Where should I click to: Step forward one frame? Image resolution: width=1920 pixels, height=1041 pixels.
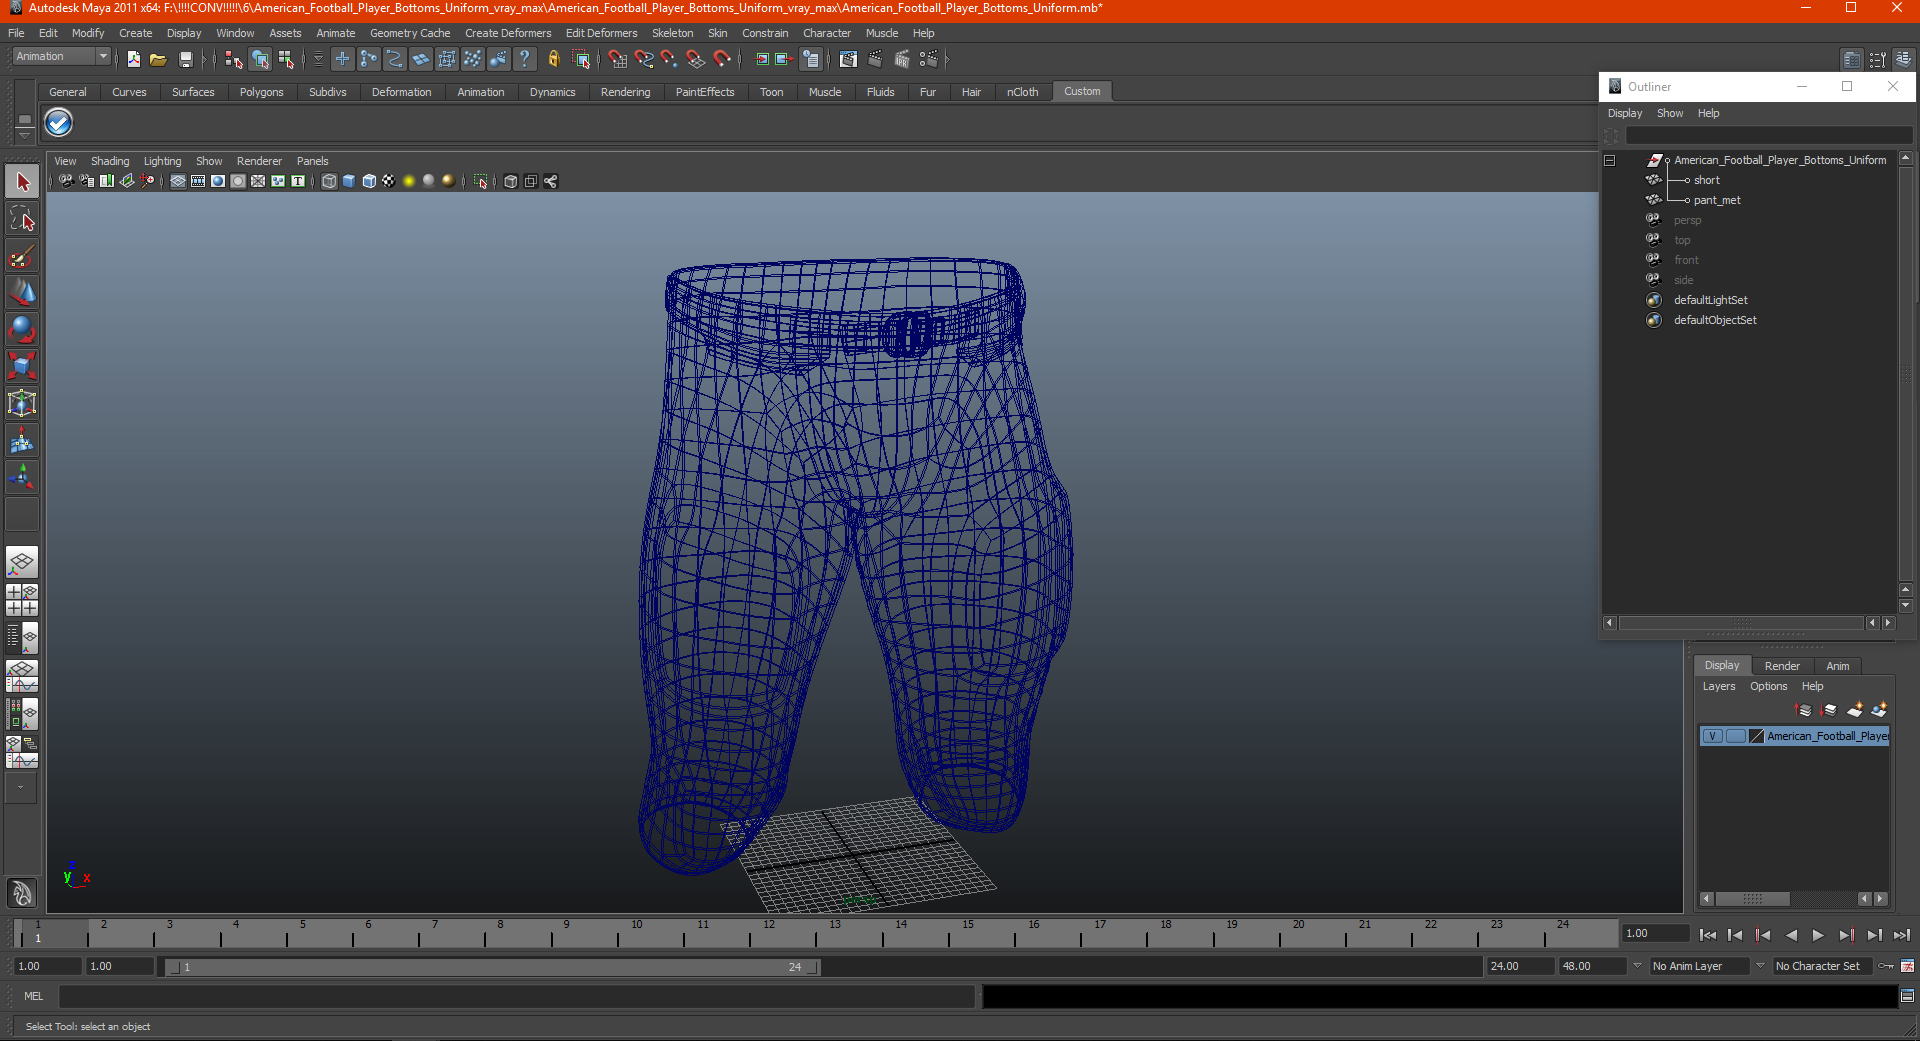tap(1846, 935)
